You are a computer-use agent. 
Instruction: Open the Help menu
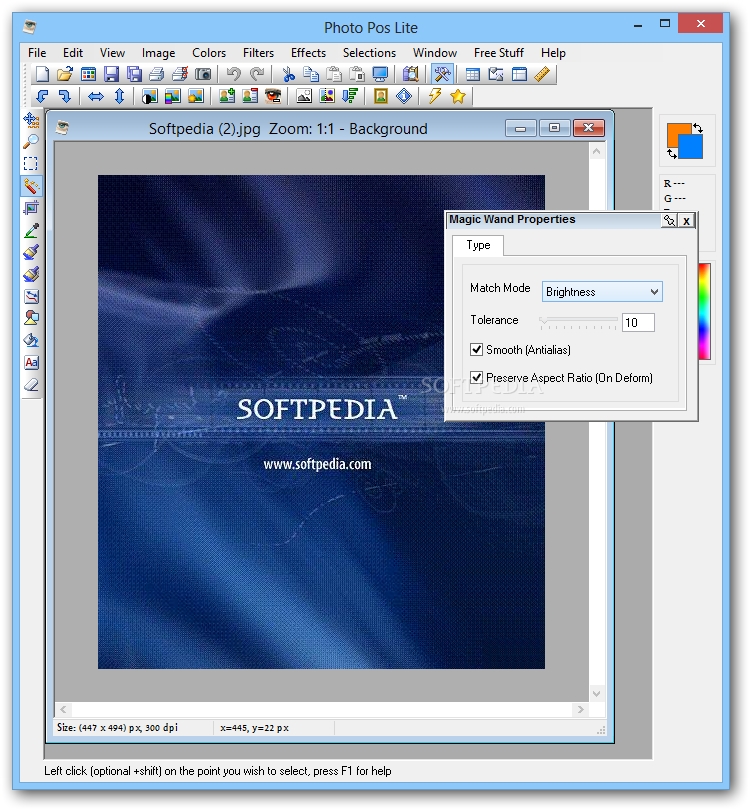(x=553, y=53)
